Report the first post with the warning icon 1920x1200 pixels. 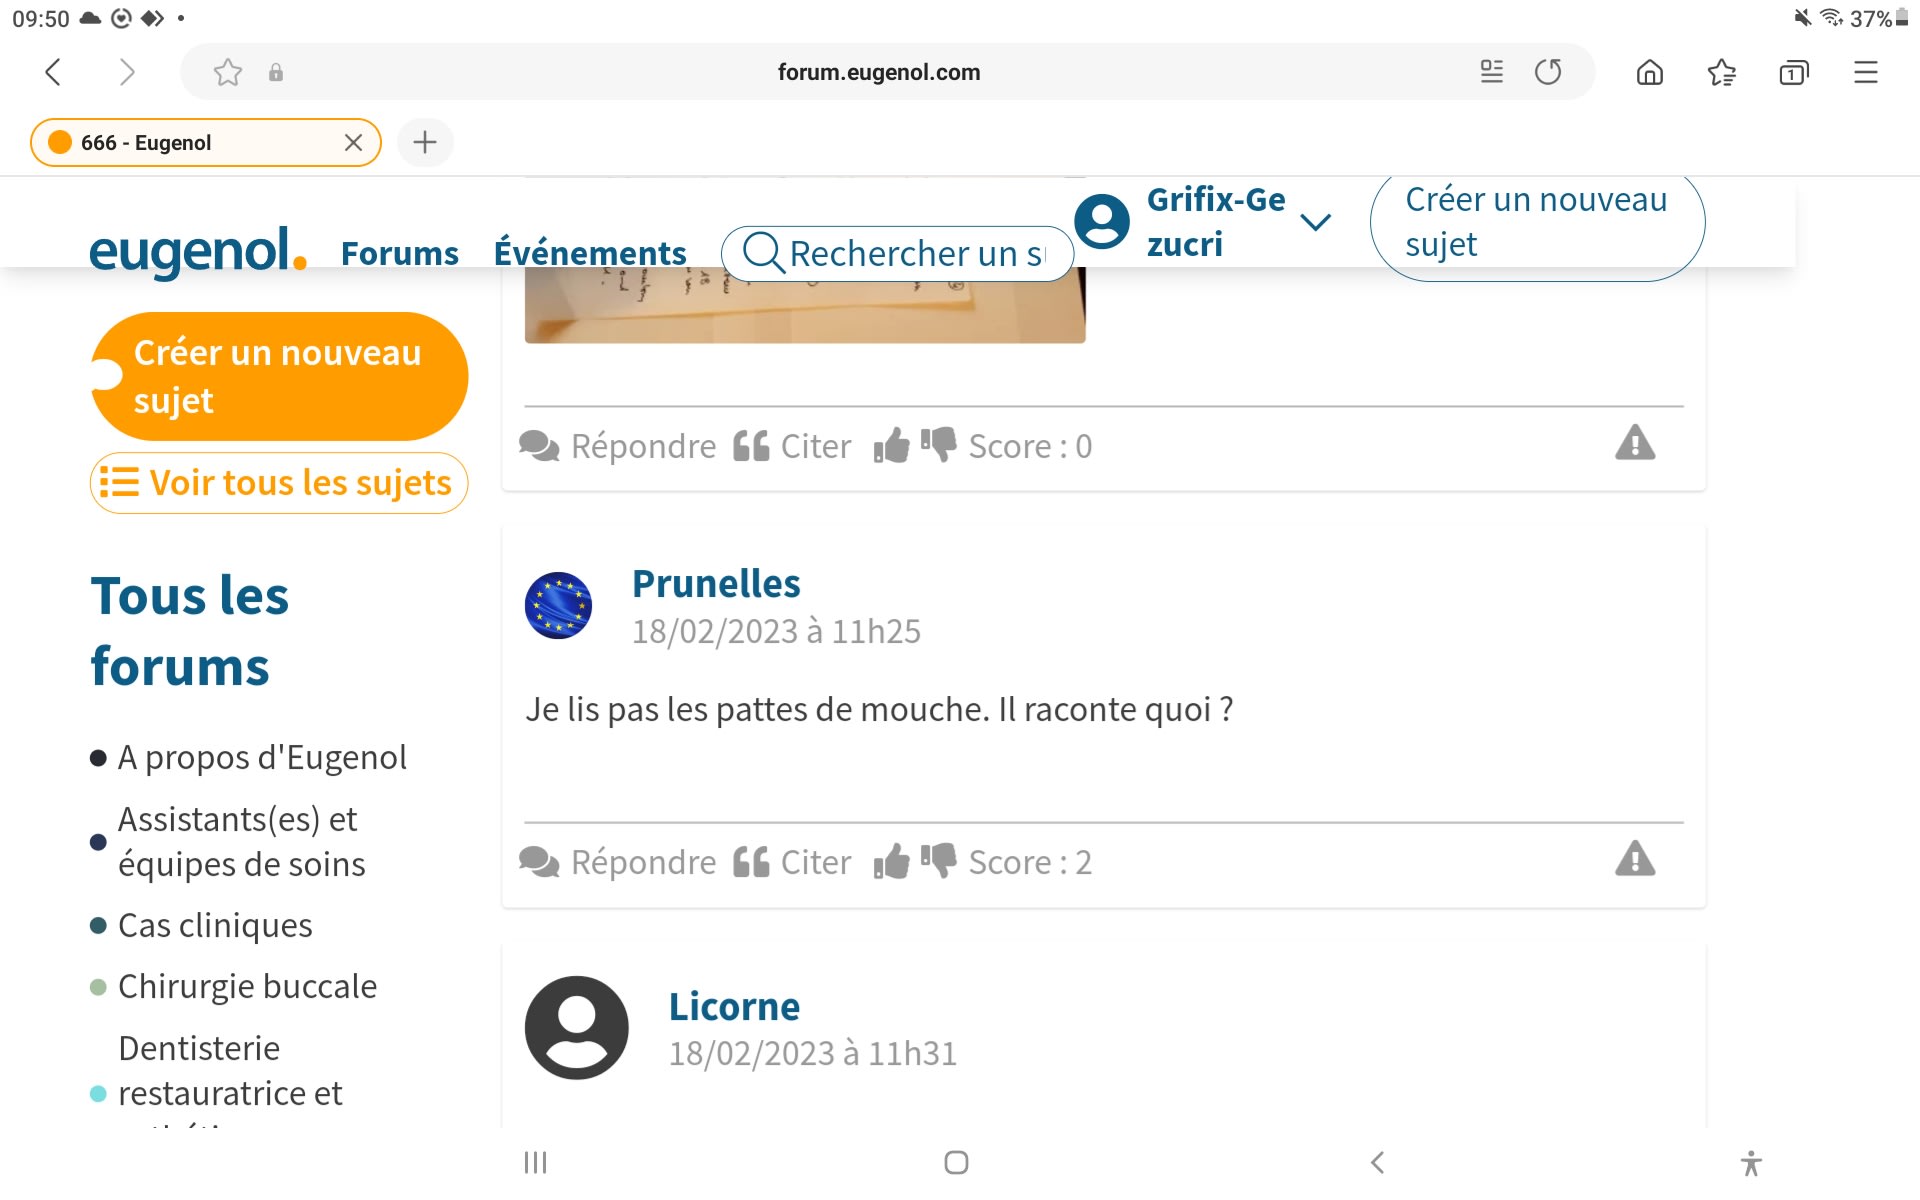1634,444
